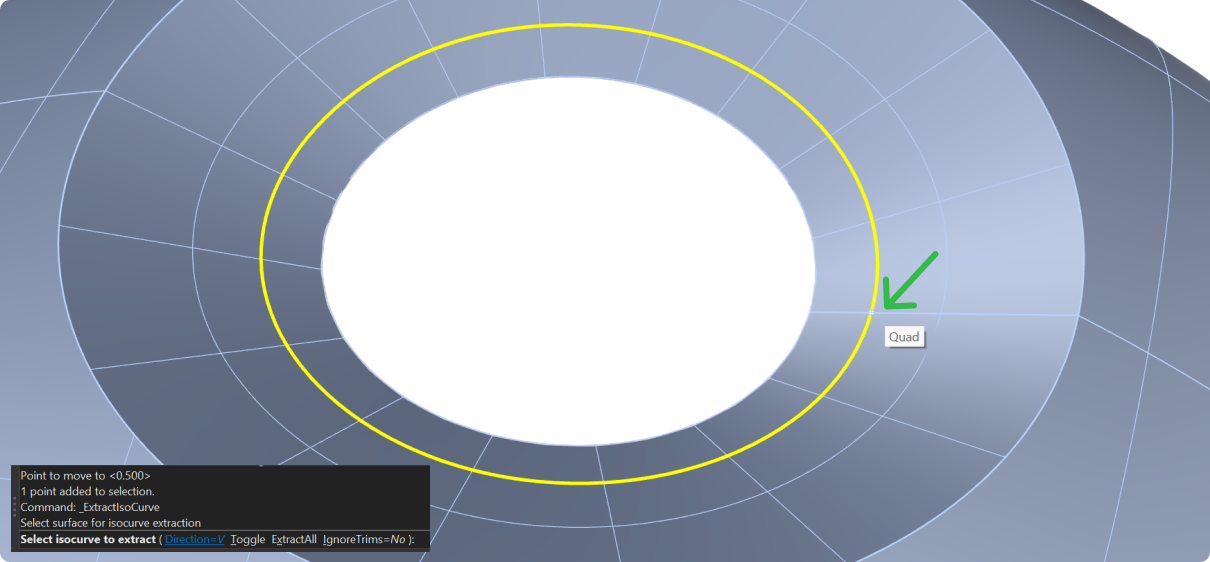Click the 'Select isocurve to extract' prompt
This screenshot has width=1210, height=562.
(x=88, y=539)
